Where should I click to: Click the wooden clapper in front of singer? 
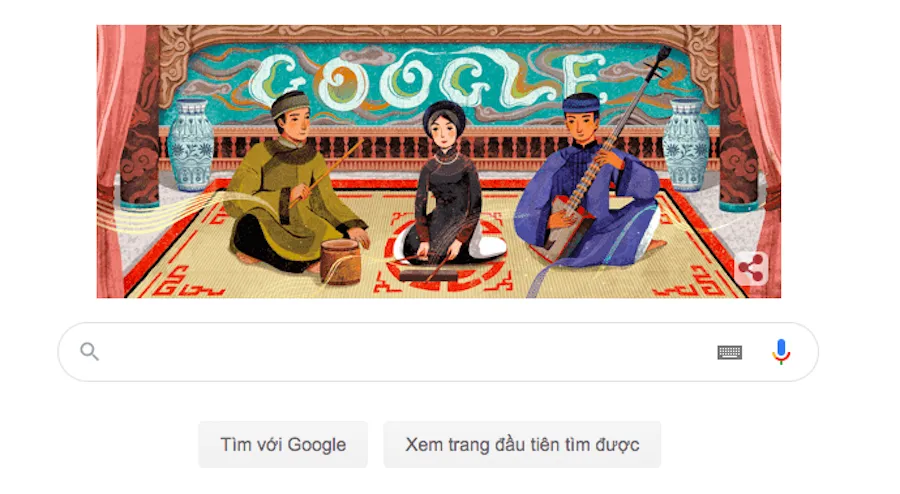click(430, 276)
